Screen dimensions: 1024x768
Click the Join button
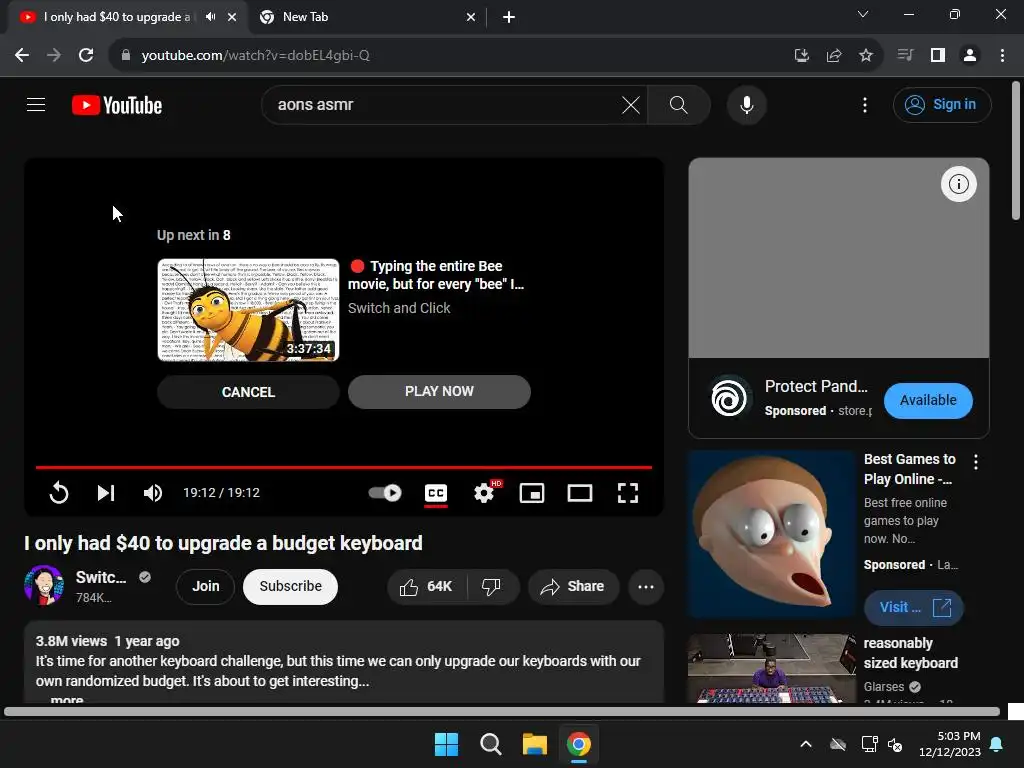205,586
